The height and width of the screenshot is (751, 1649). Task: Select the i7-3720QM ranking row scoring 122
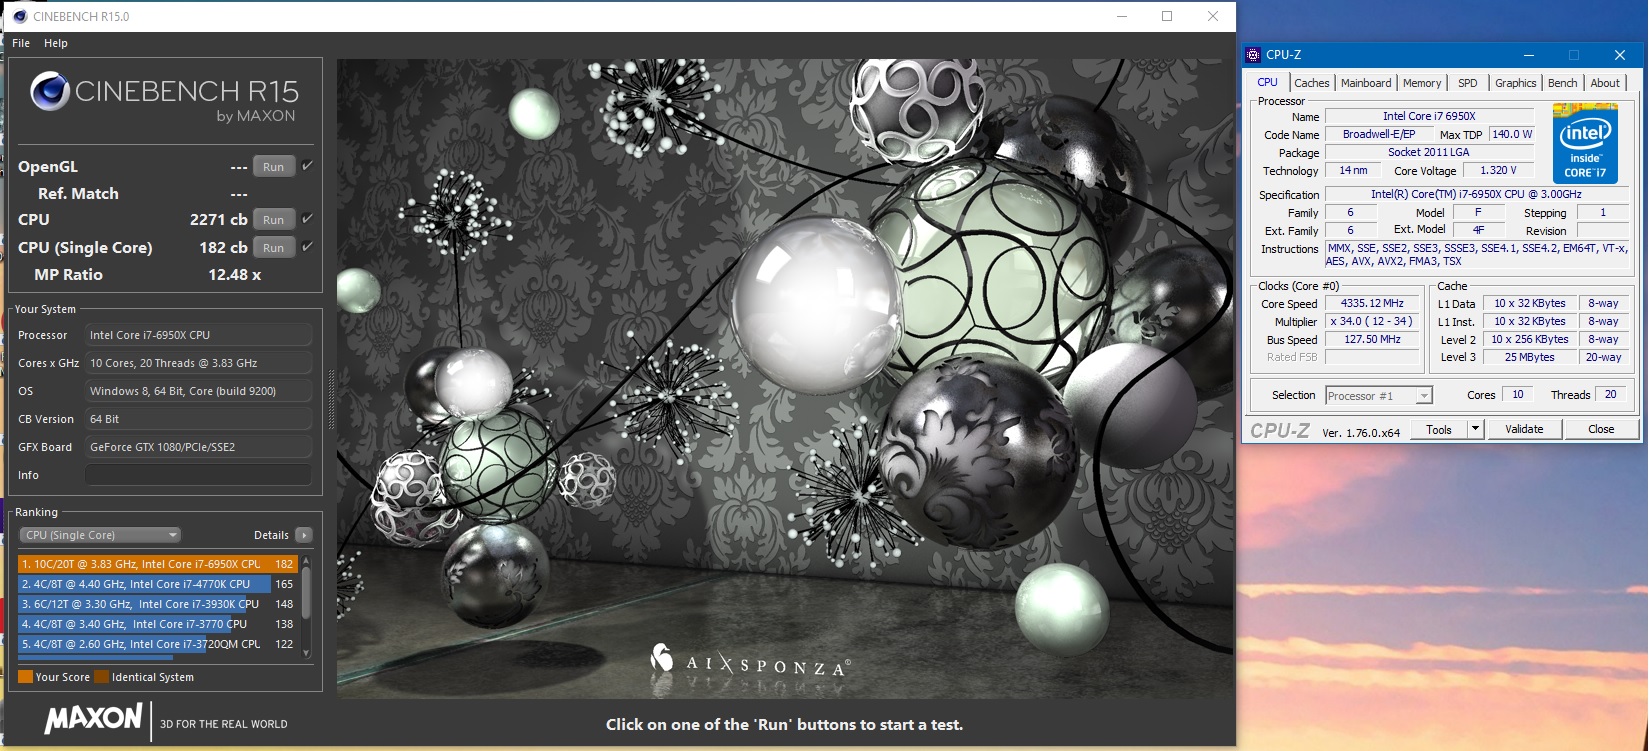coord(157,644)
